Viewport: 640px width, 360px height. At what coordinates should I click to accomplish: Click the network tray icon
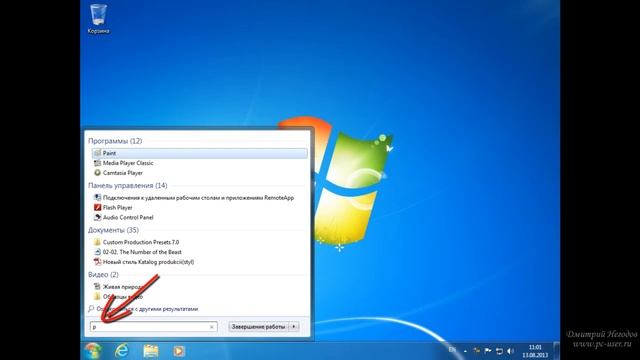pyautogui.click(x=499, y=351)
